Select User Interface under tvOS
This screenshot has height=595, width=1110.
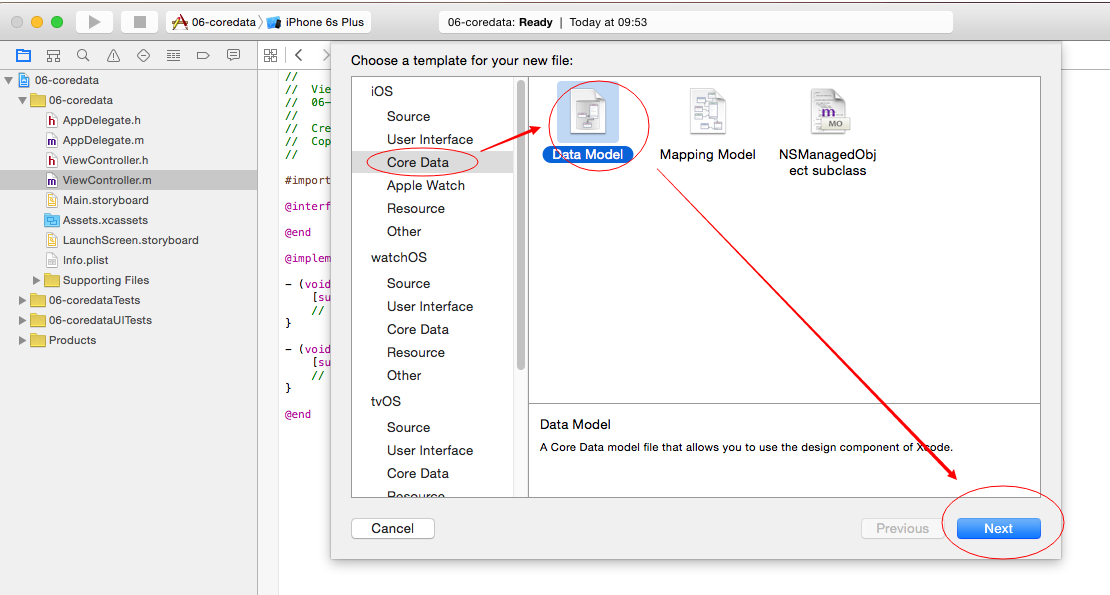pyautogui.click(x=430, y=450)
